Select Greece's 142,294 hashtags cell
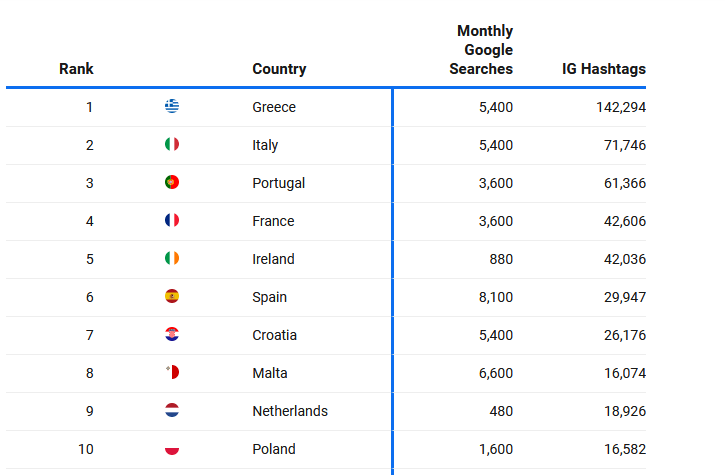Screen dimensions: 725x475 pyautogui.click(x=621, y=107)
